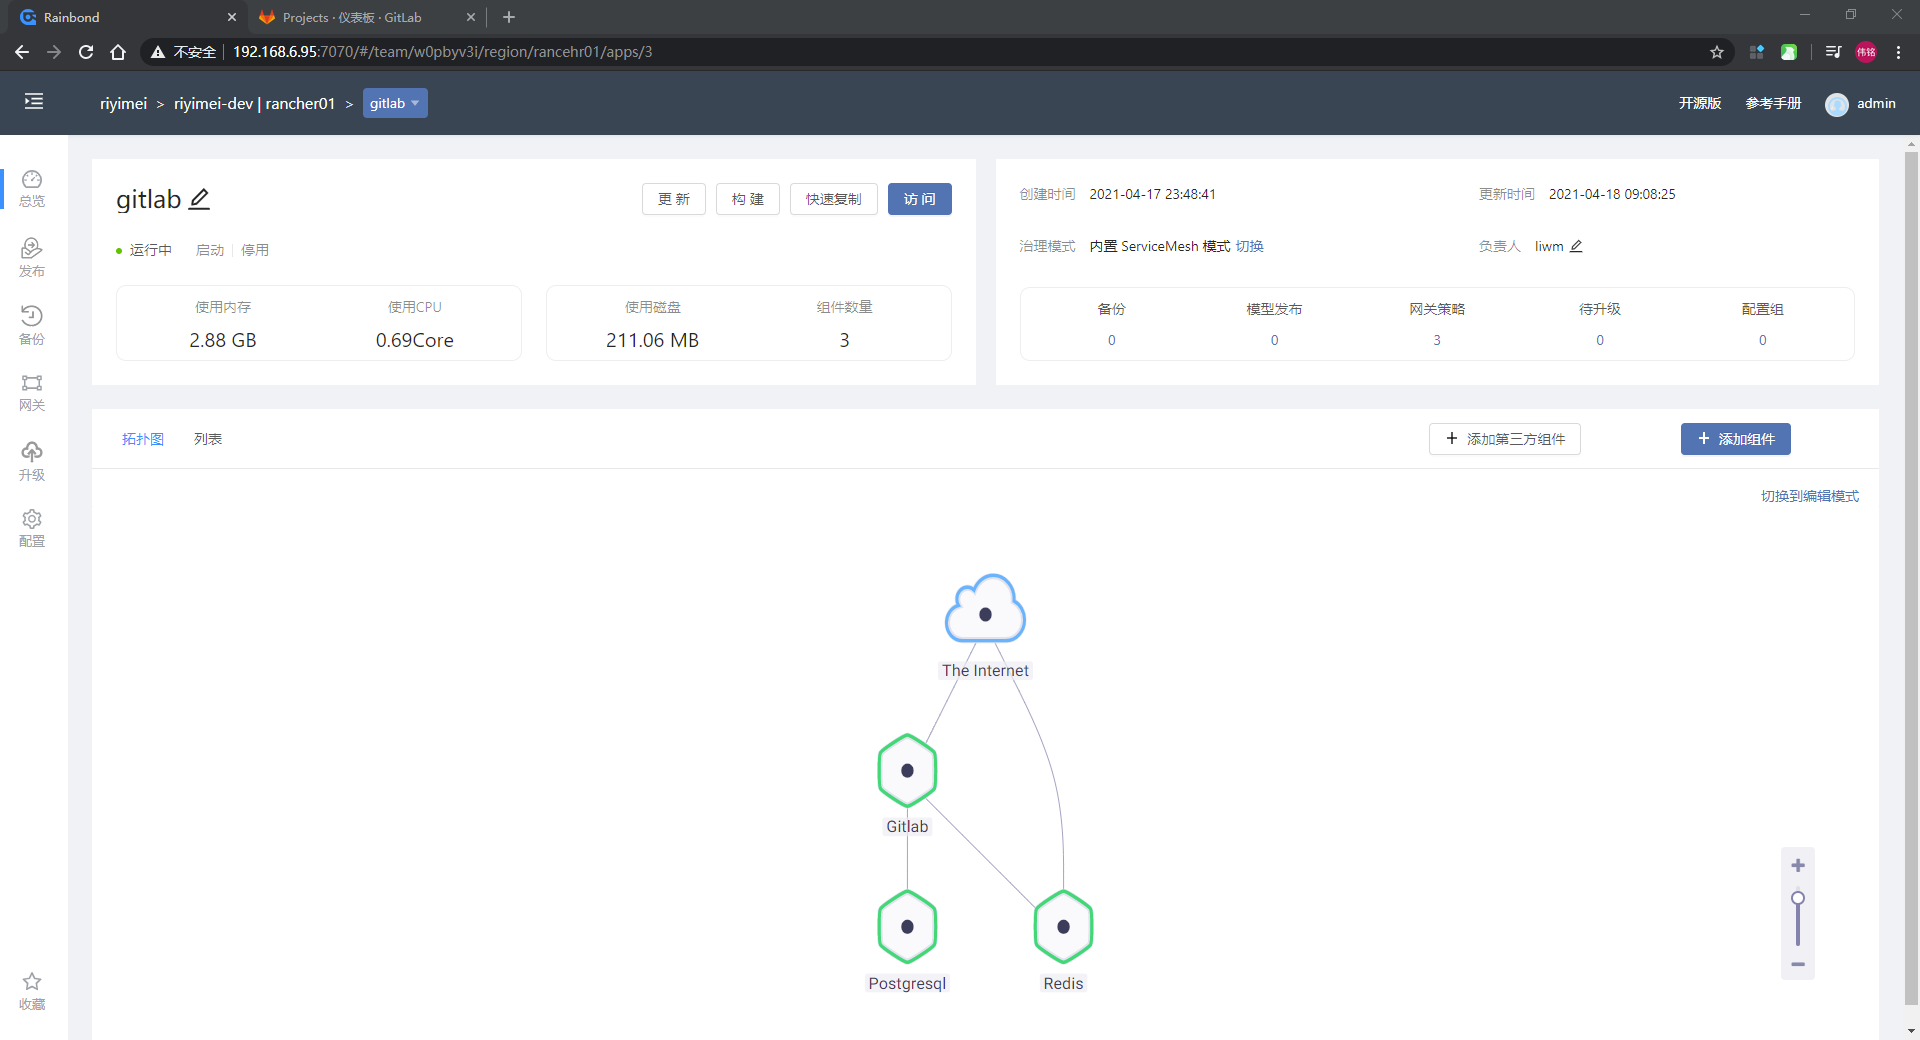Zoom in the topology with plus icon
The height and width of the screenshot is (1040, 1920).
pyautogui.click(x=1798, y=866)
